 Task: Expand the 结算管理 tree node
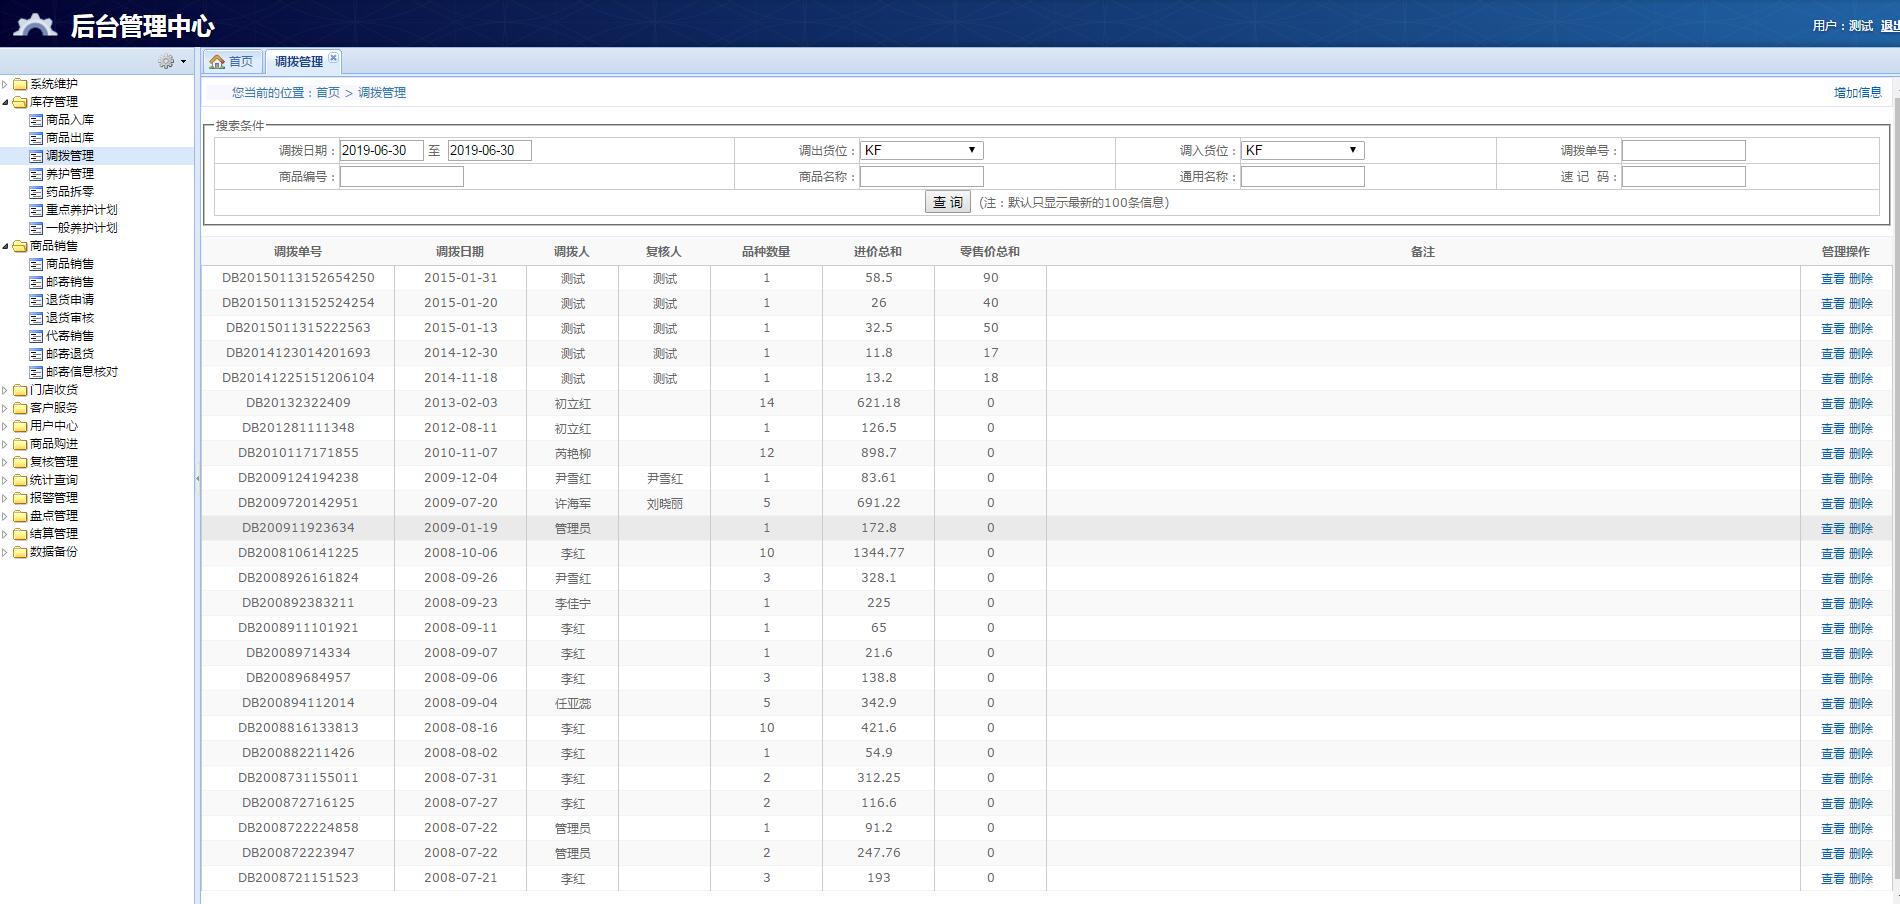point(5,534)
